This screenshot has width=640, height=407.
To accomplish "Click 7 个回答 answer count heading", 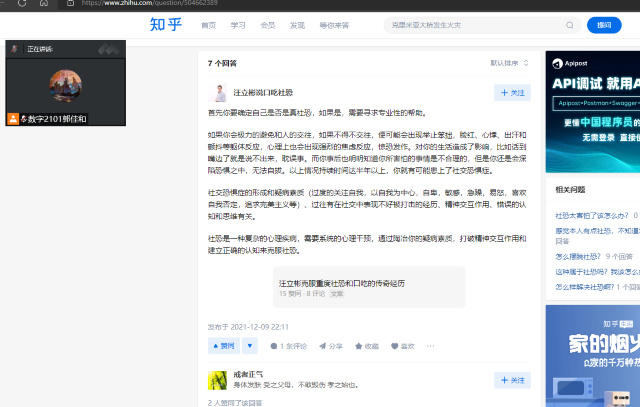I will click(222, 63).
